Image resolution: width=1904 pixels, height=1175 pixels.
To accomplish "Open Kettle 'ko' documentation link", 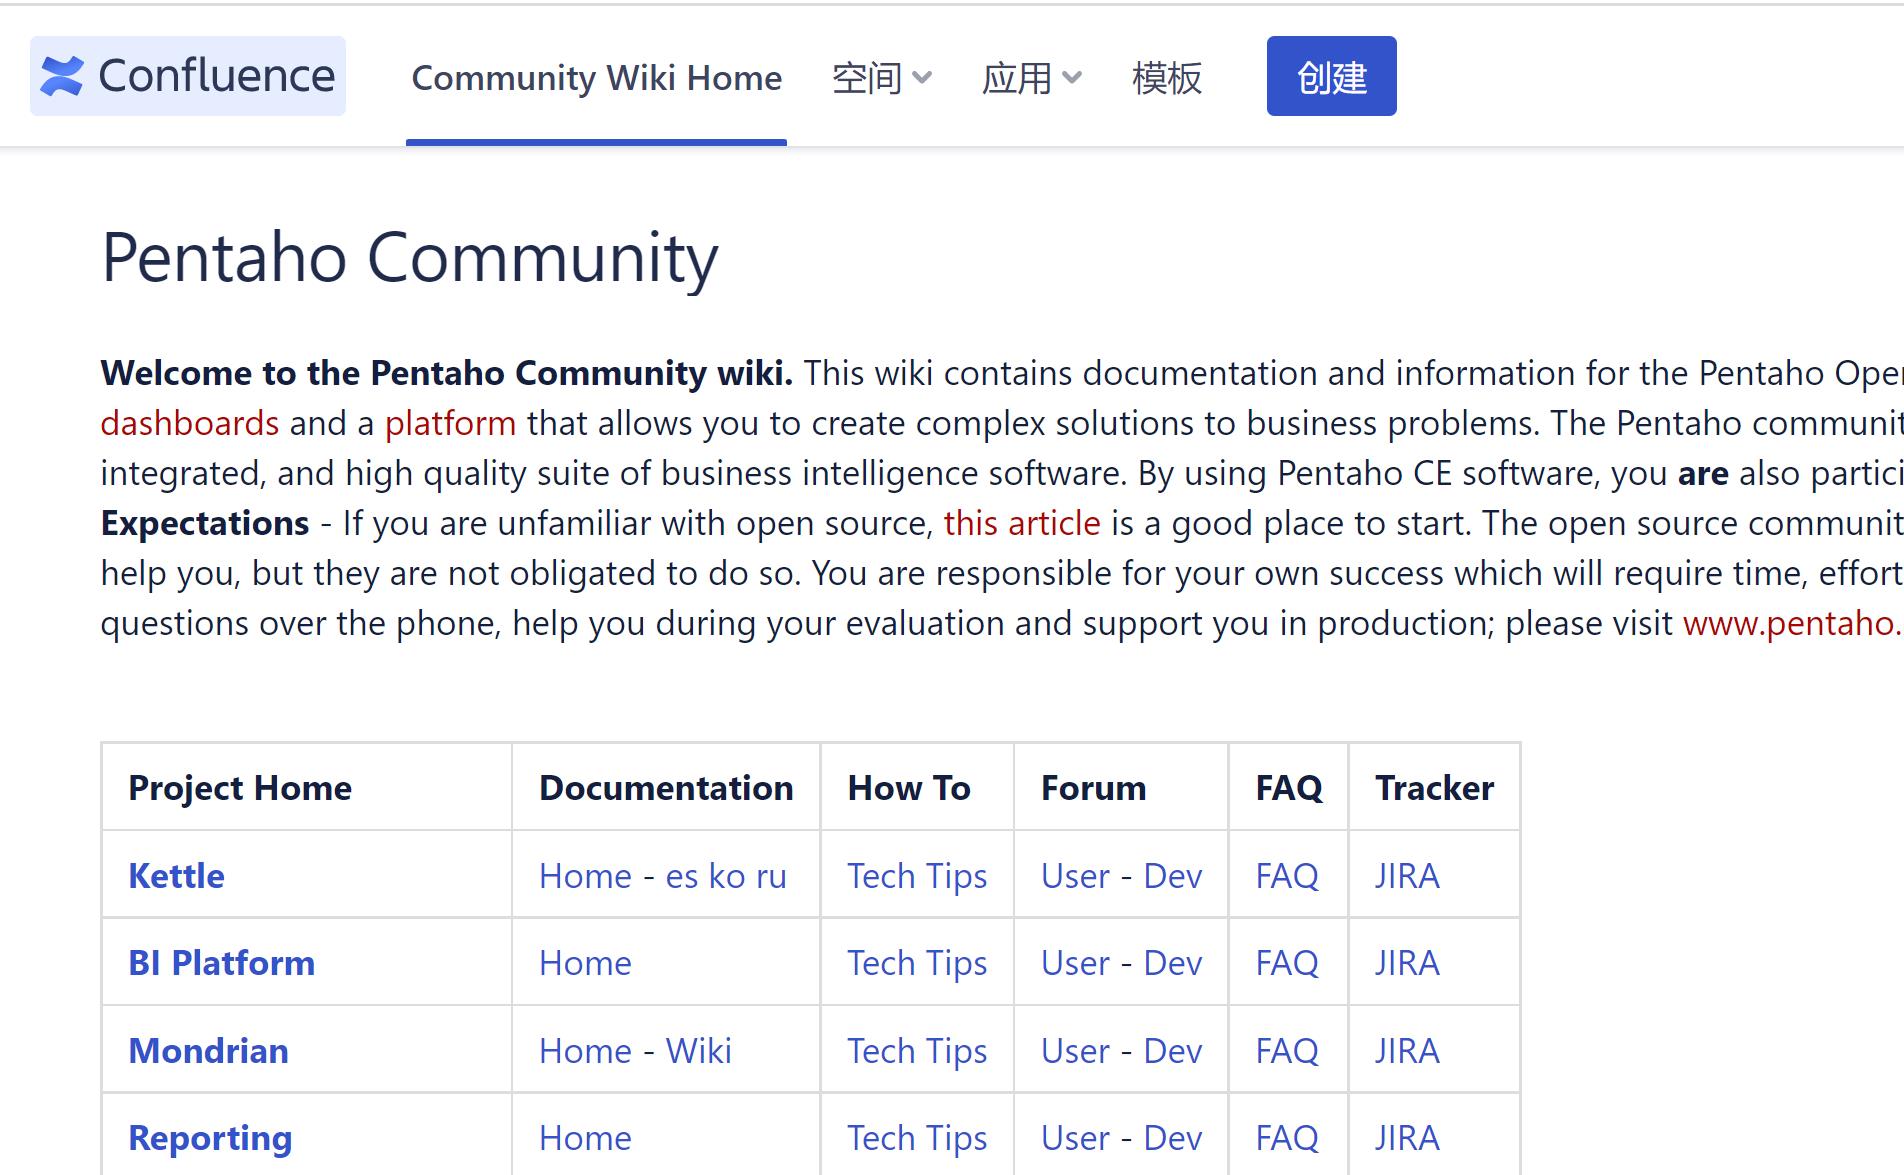I will pos(727,876).
